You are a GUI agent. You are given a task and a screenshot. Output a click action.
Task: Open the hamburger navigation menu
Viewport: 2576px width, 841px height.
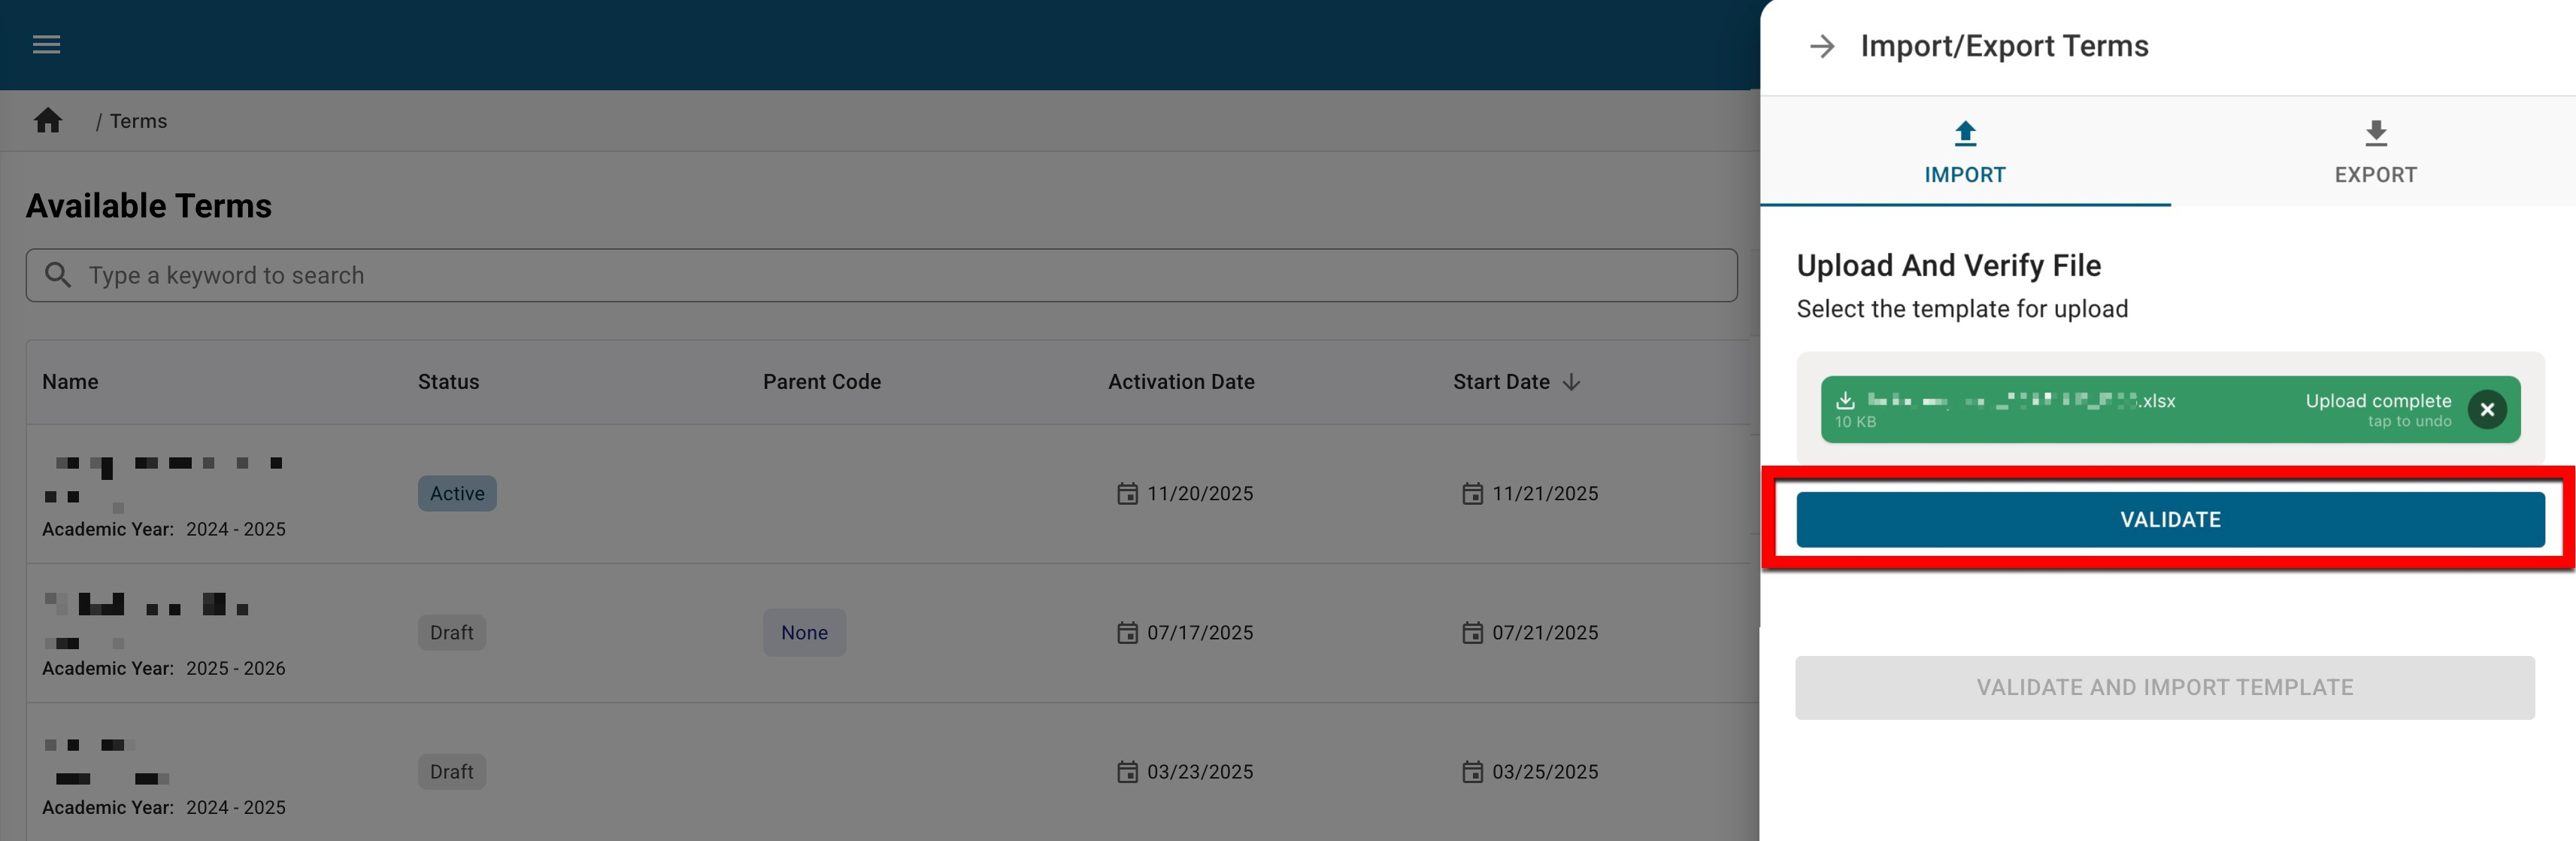pyautogui.click(x=46, y=45)
